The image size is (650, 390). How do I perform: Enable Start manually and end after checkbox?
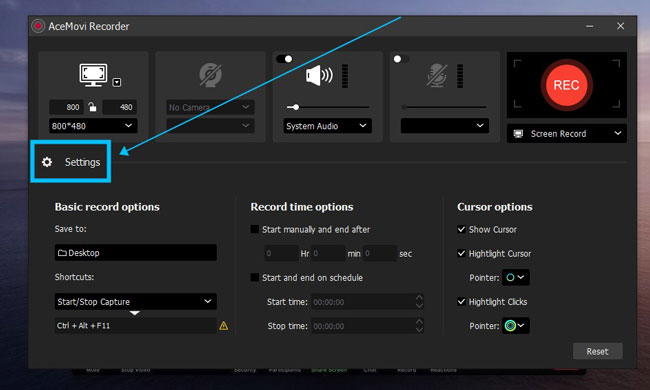(x=255, y=229)
